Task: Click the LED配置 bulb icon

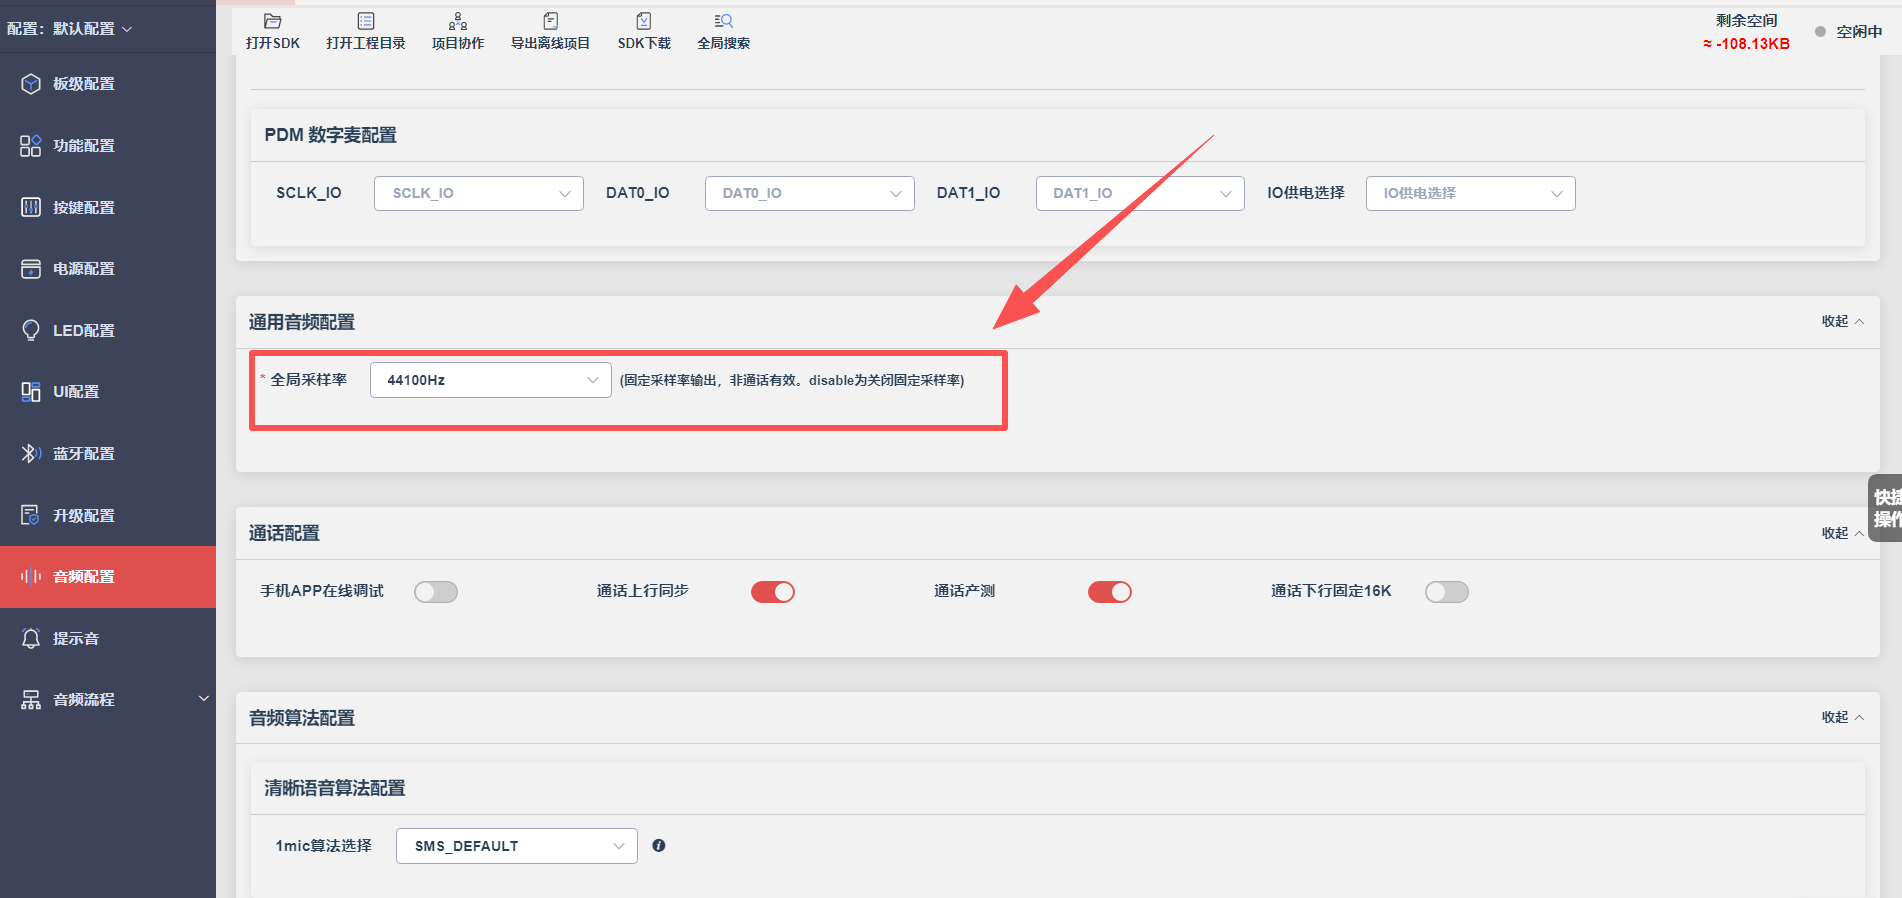Action: click(31, 330)
